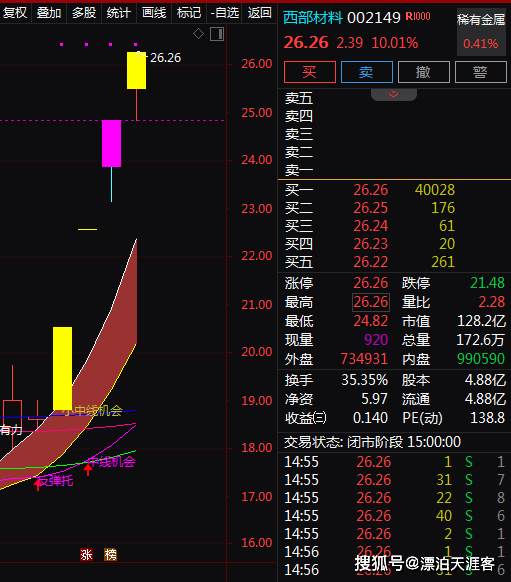Toggle the side panel layout icon
The height and width of the screenshot is (582, 511).
point(217,34)
